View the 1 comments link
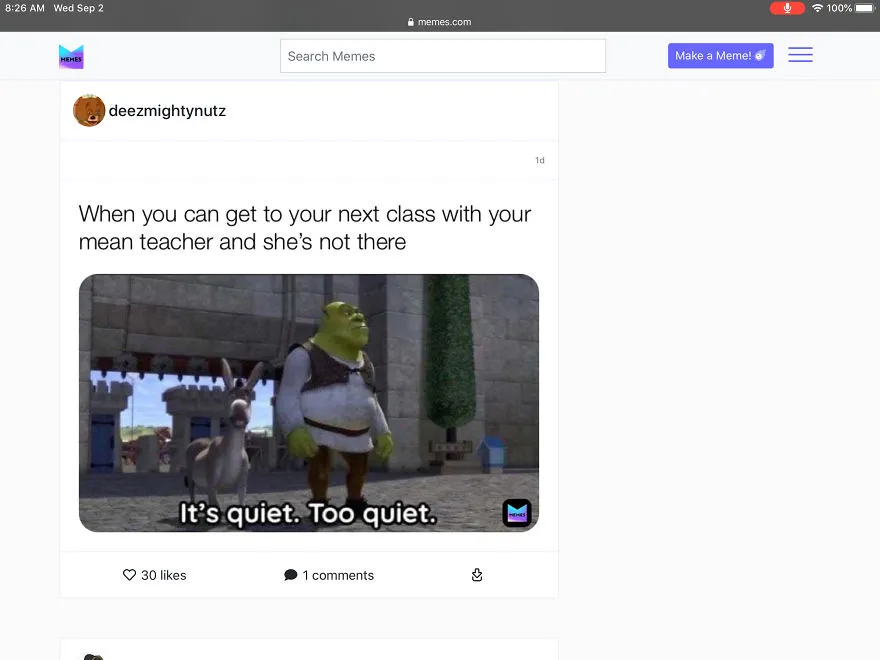This screenshot has height=660, width=880. coord(338,575)
